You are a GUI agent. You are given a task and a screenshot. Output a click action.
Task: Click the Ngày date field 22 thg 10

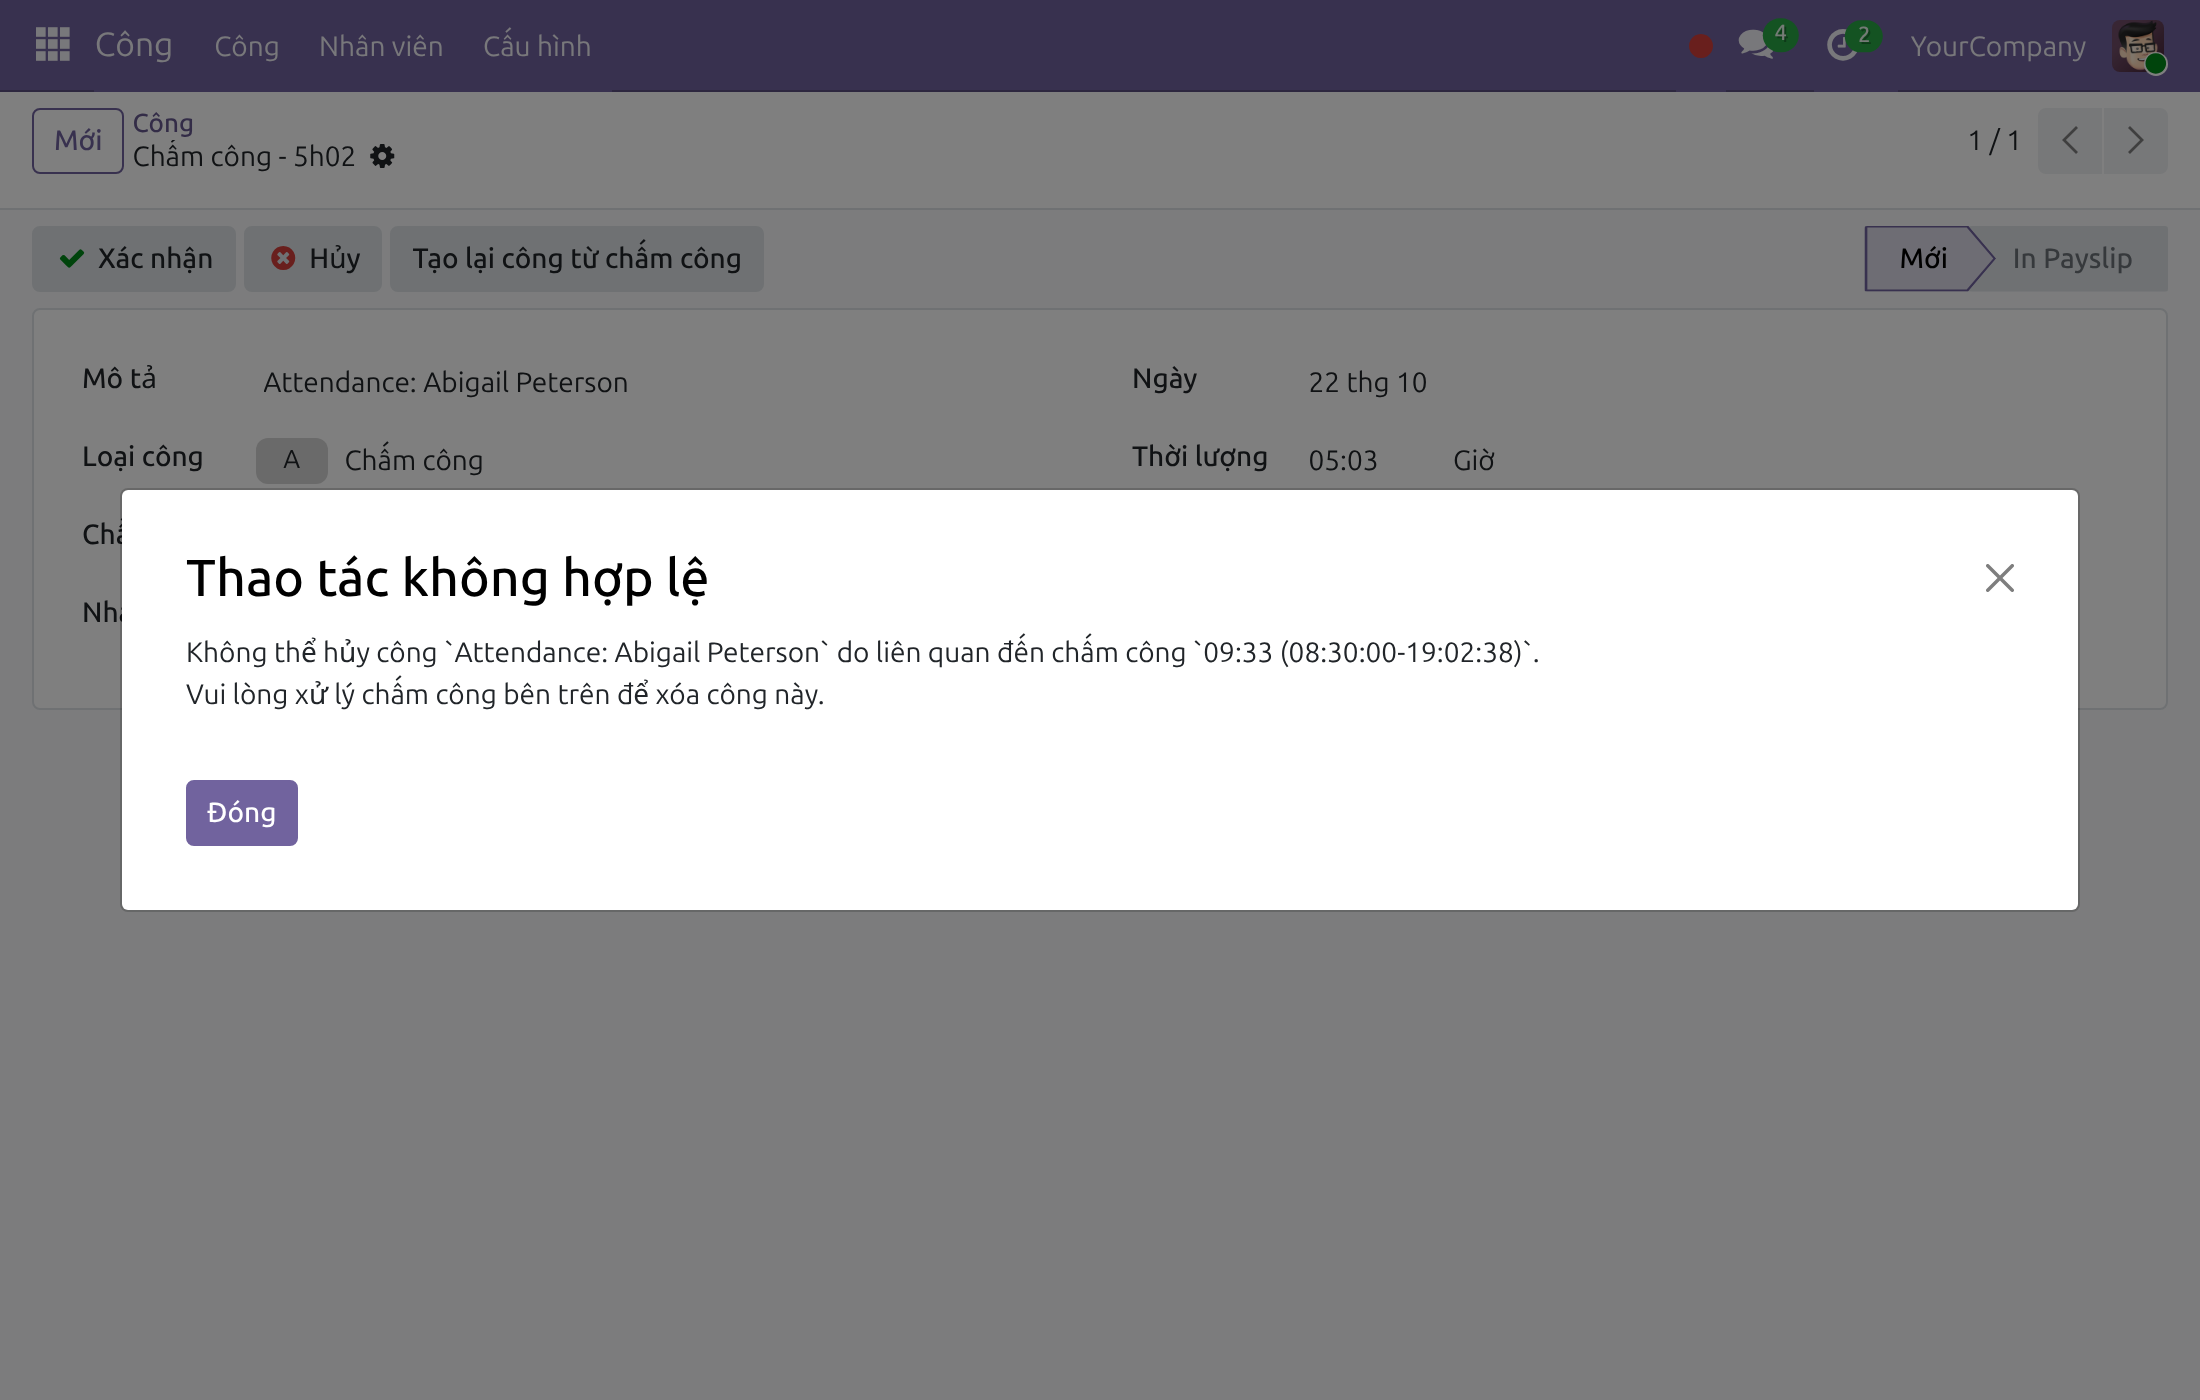point(1368,383)
